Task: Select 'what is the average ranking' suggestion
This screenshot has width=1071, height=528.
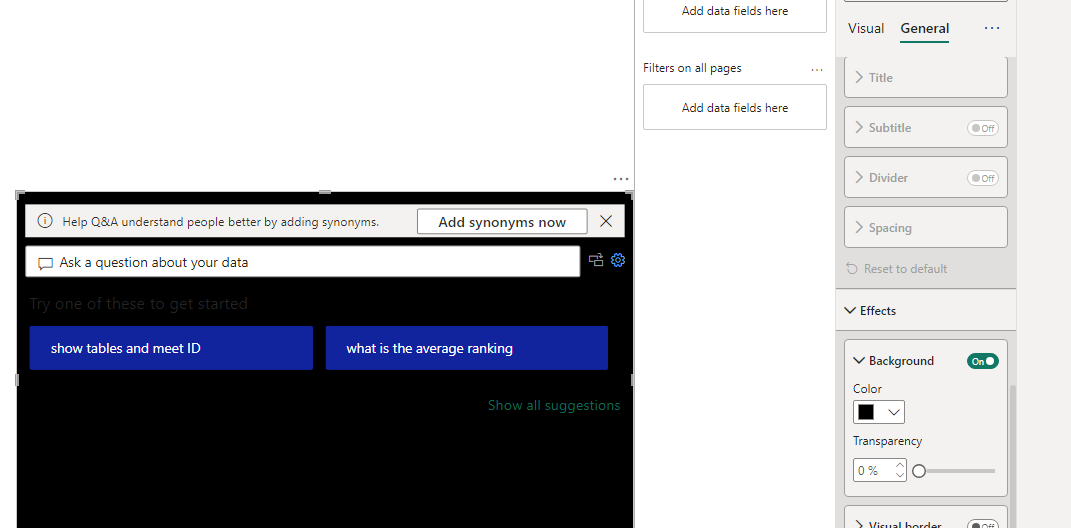Action: point(467,348)
